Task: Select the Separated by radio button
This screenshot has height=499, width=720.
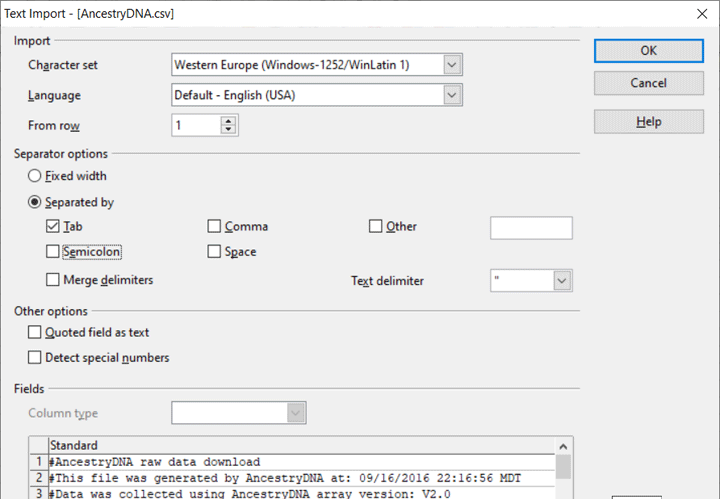Action: (34, 202)
